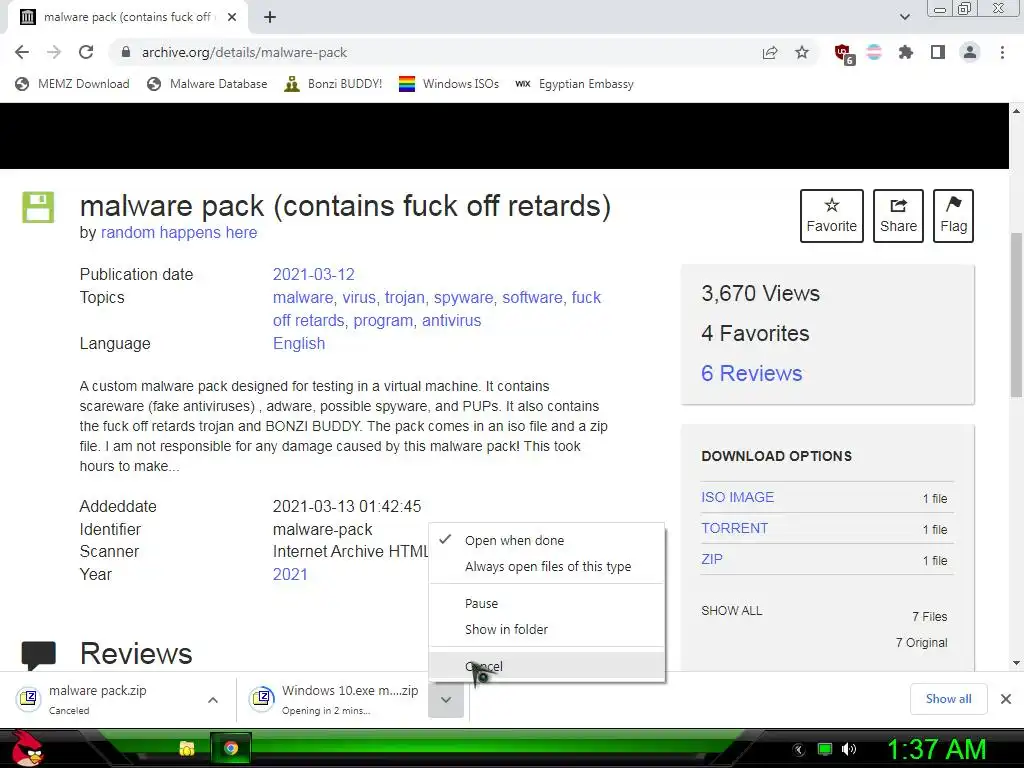Click the share page icon in address bar
1024x768 pixels.
[770, 52]
